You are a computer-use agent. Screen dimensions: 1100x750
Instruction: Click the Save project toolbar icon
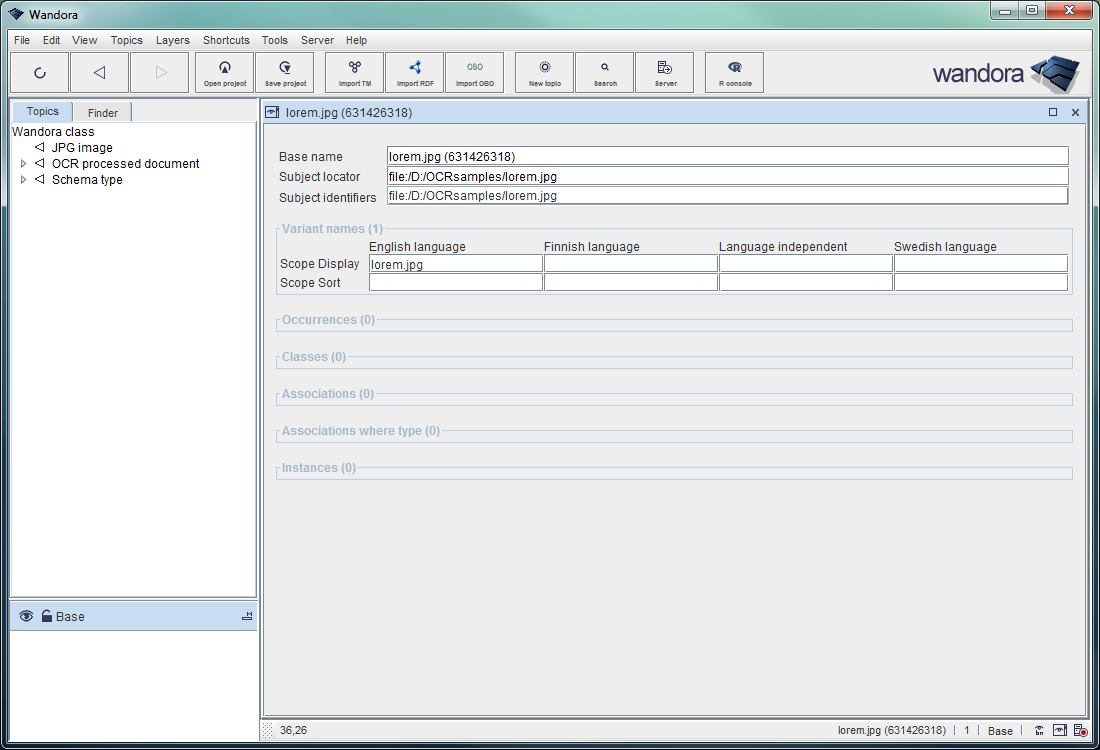tap(285, 72)
